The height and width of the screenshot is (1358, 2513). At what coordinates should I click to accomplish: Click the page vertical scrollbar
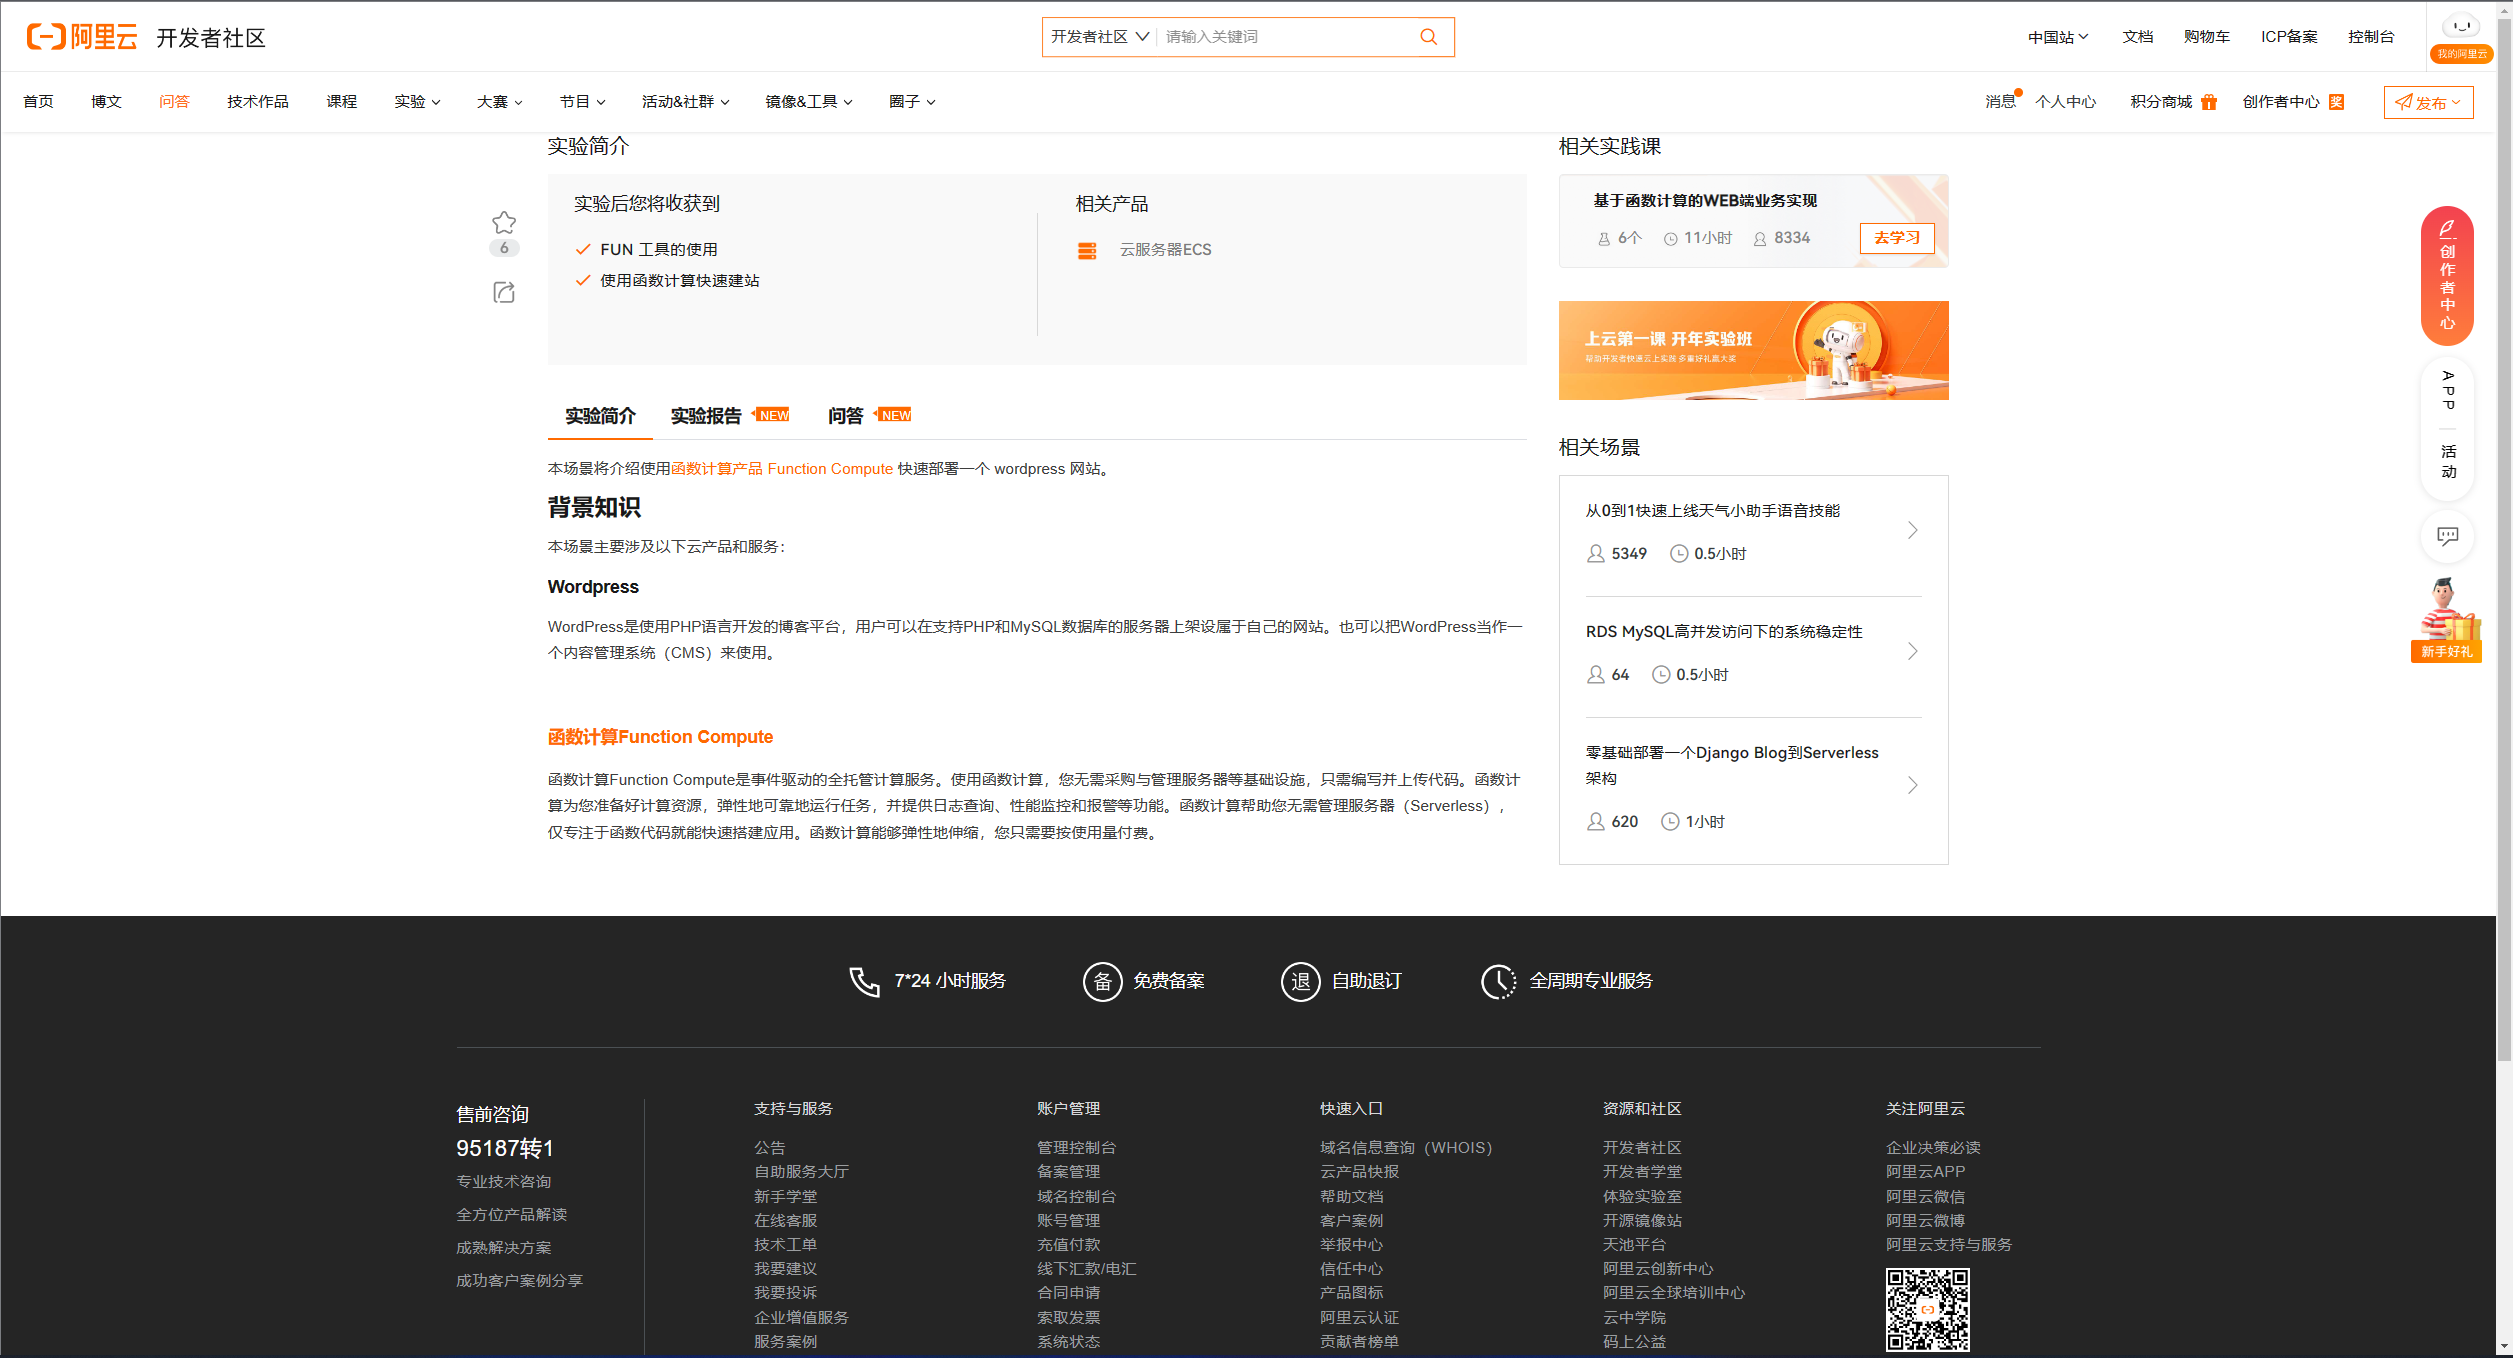click(2504, 540)
